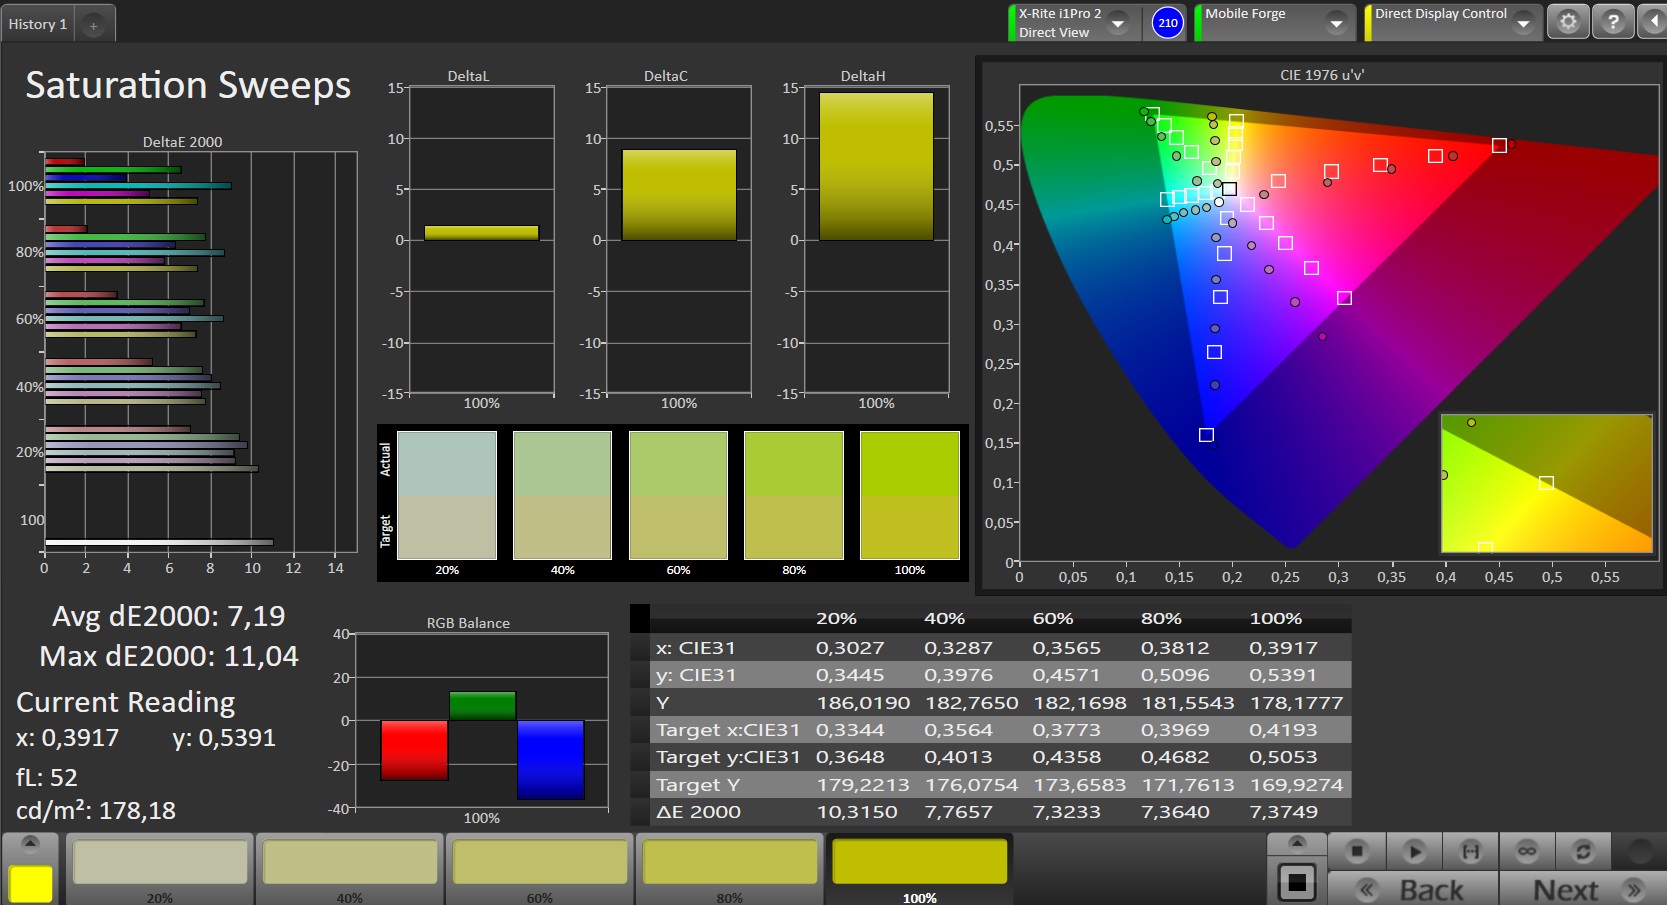The width and height of the screenshot is (1667, 905).
Task: Click the stop measurement button
Action: [x=1356, y=851]
